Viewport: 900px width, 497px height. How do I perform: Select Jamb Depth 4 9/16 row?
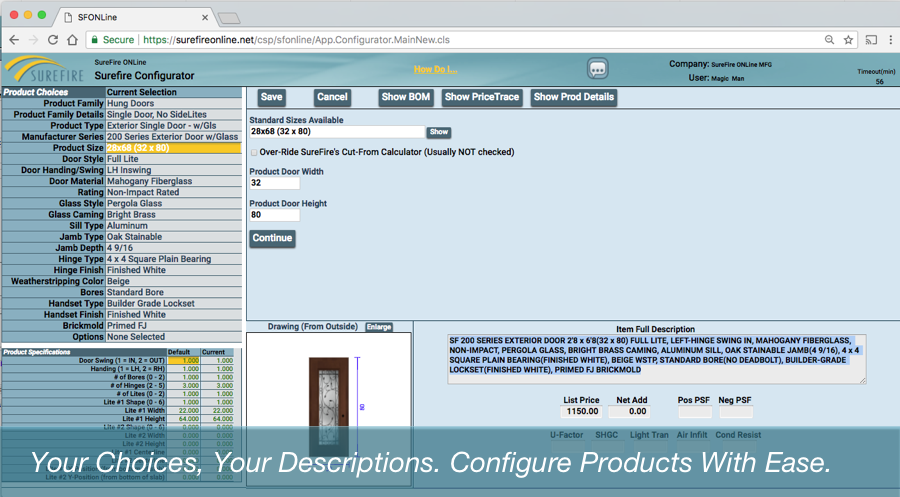coord(122,248)
